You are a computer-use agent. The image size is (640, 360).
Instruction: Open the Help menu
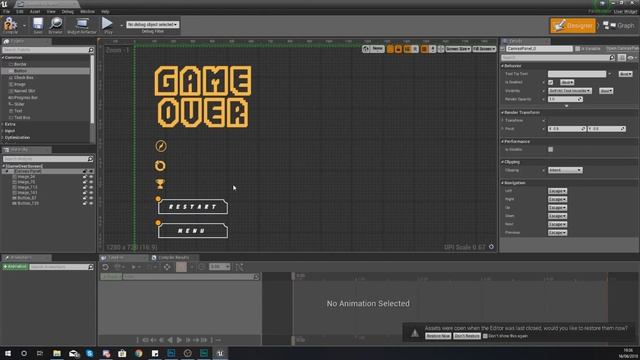pos(105,11)
